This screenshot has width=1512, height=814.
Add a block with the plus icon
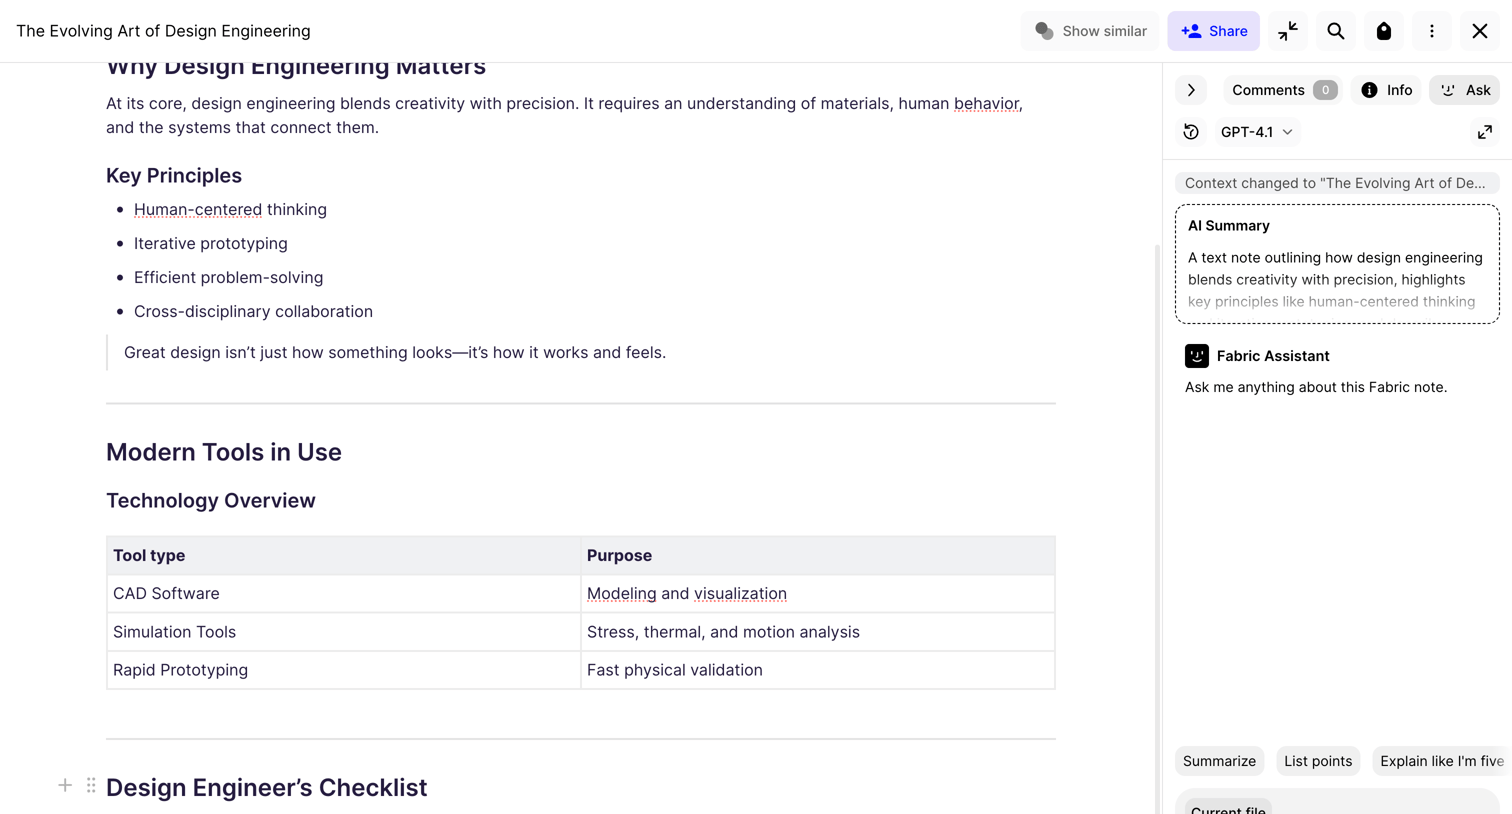click(65, 786)
